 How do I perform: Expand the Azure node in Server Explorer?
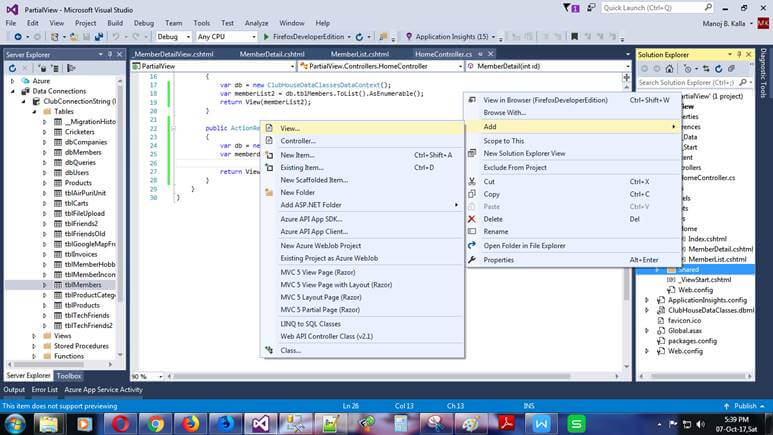(13, 81)
